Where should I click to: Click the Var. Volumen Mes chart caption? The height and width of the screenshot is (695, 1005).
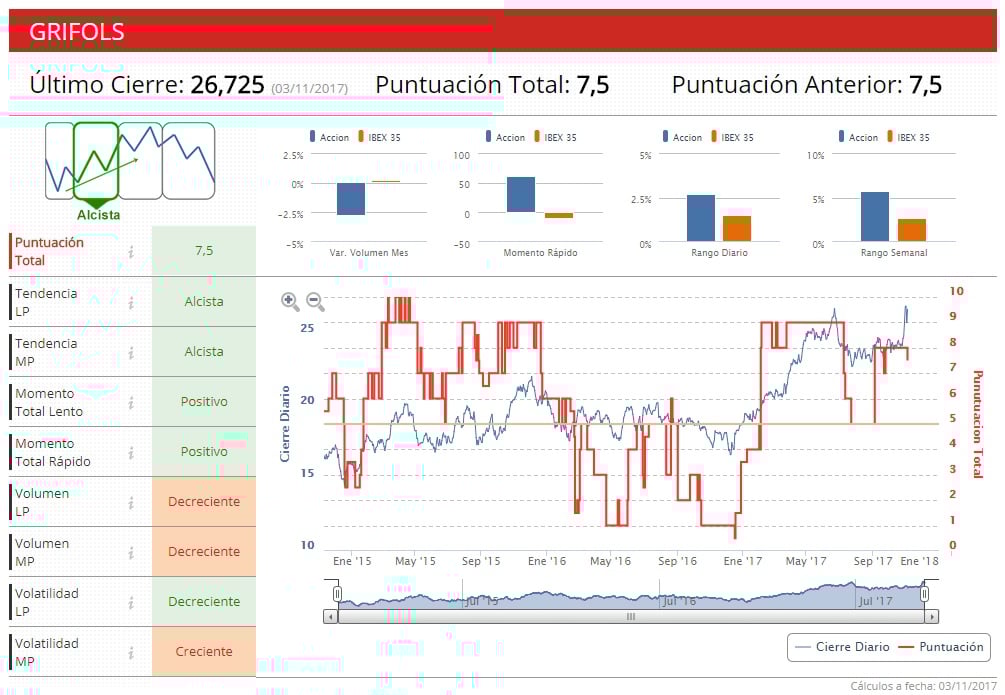369,253
